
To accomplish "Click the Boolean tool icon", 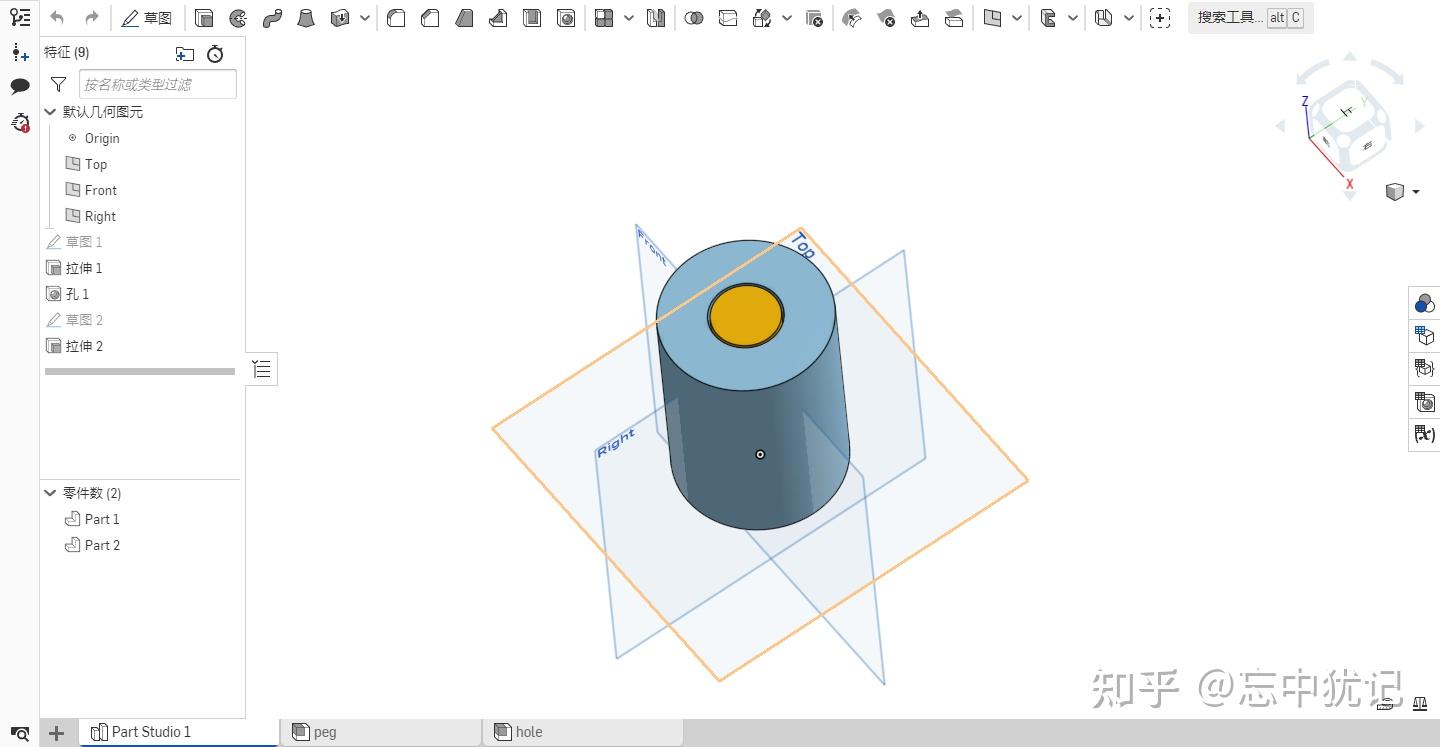I will [694, 18].
